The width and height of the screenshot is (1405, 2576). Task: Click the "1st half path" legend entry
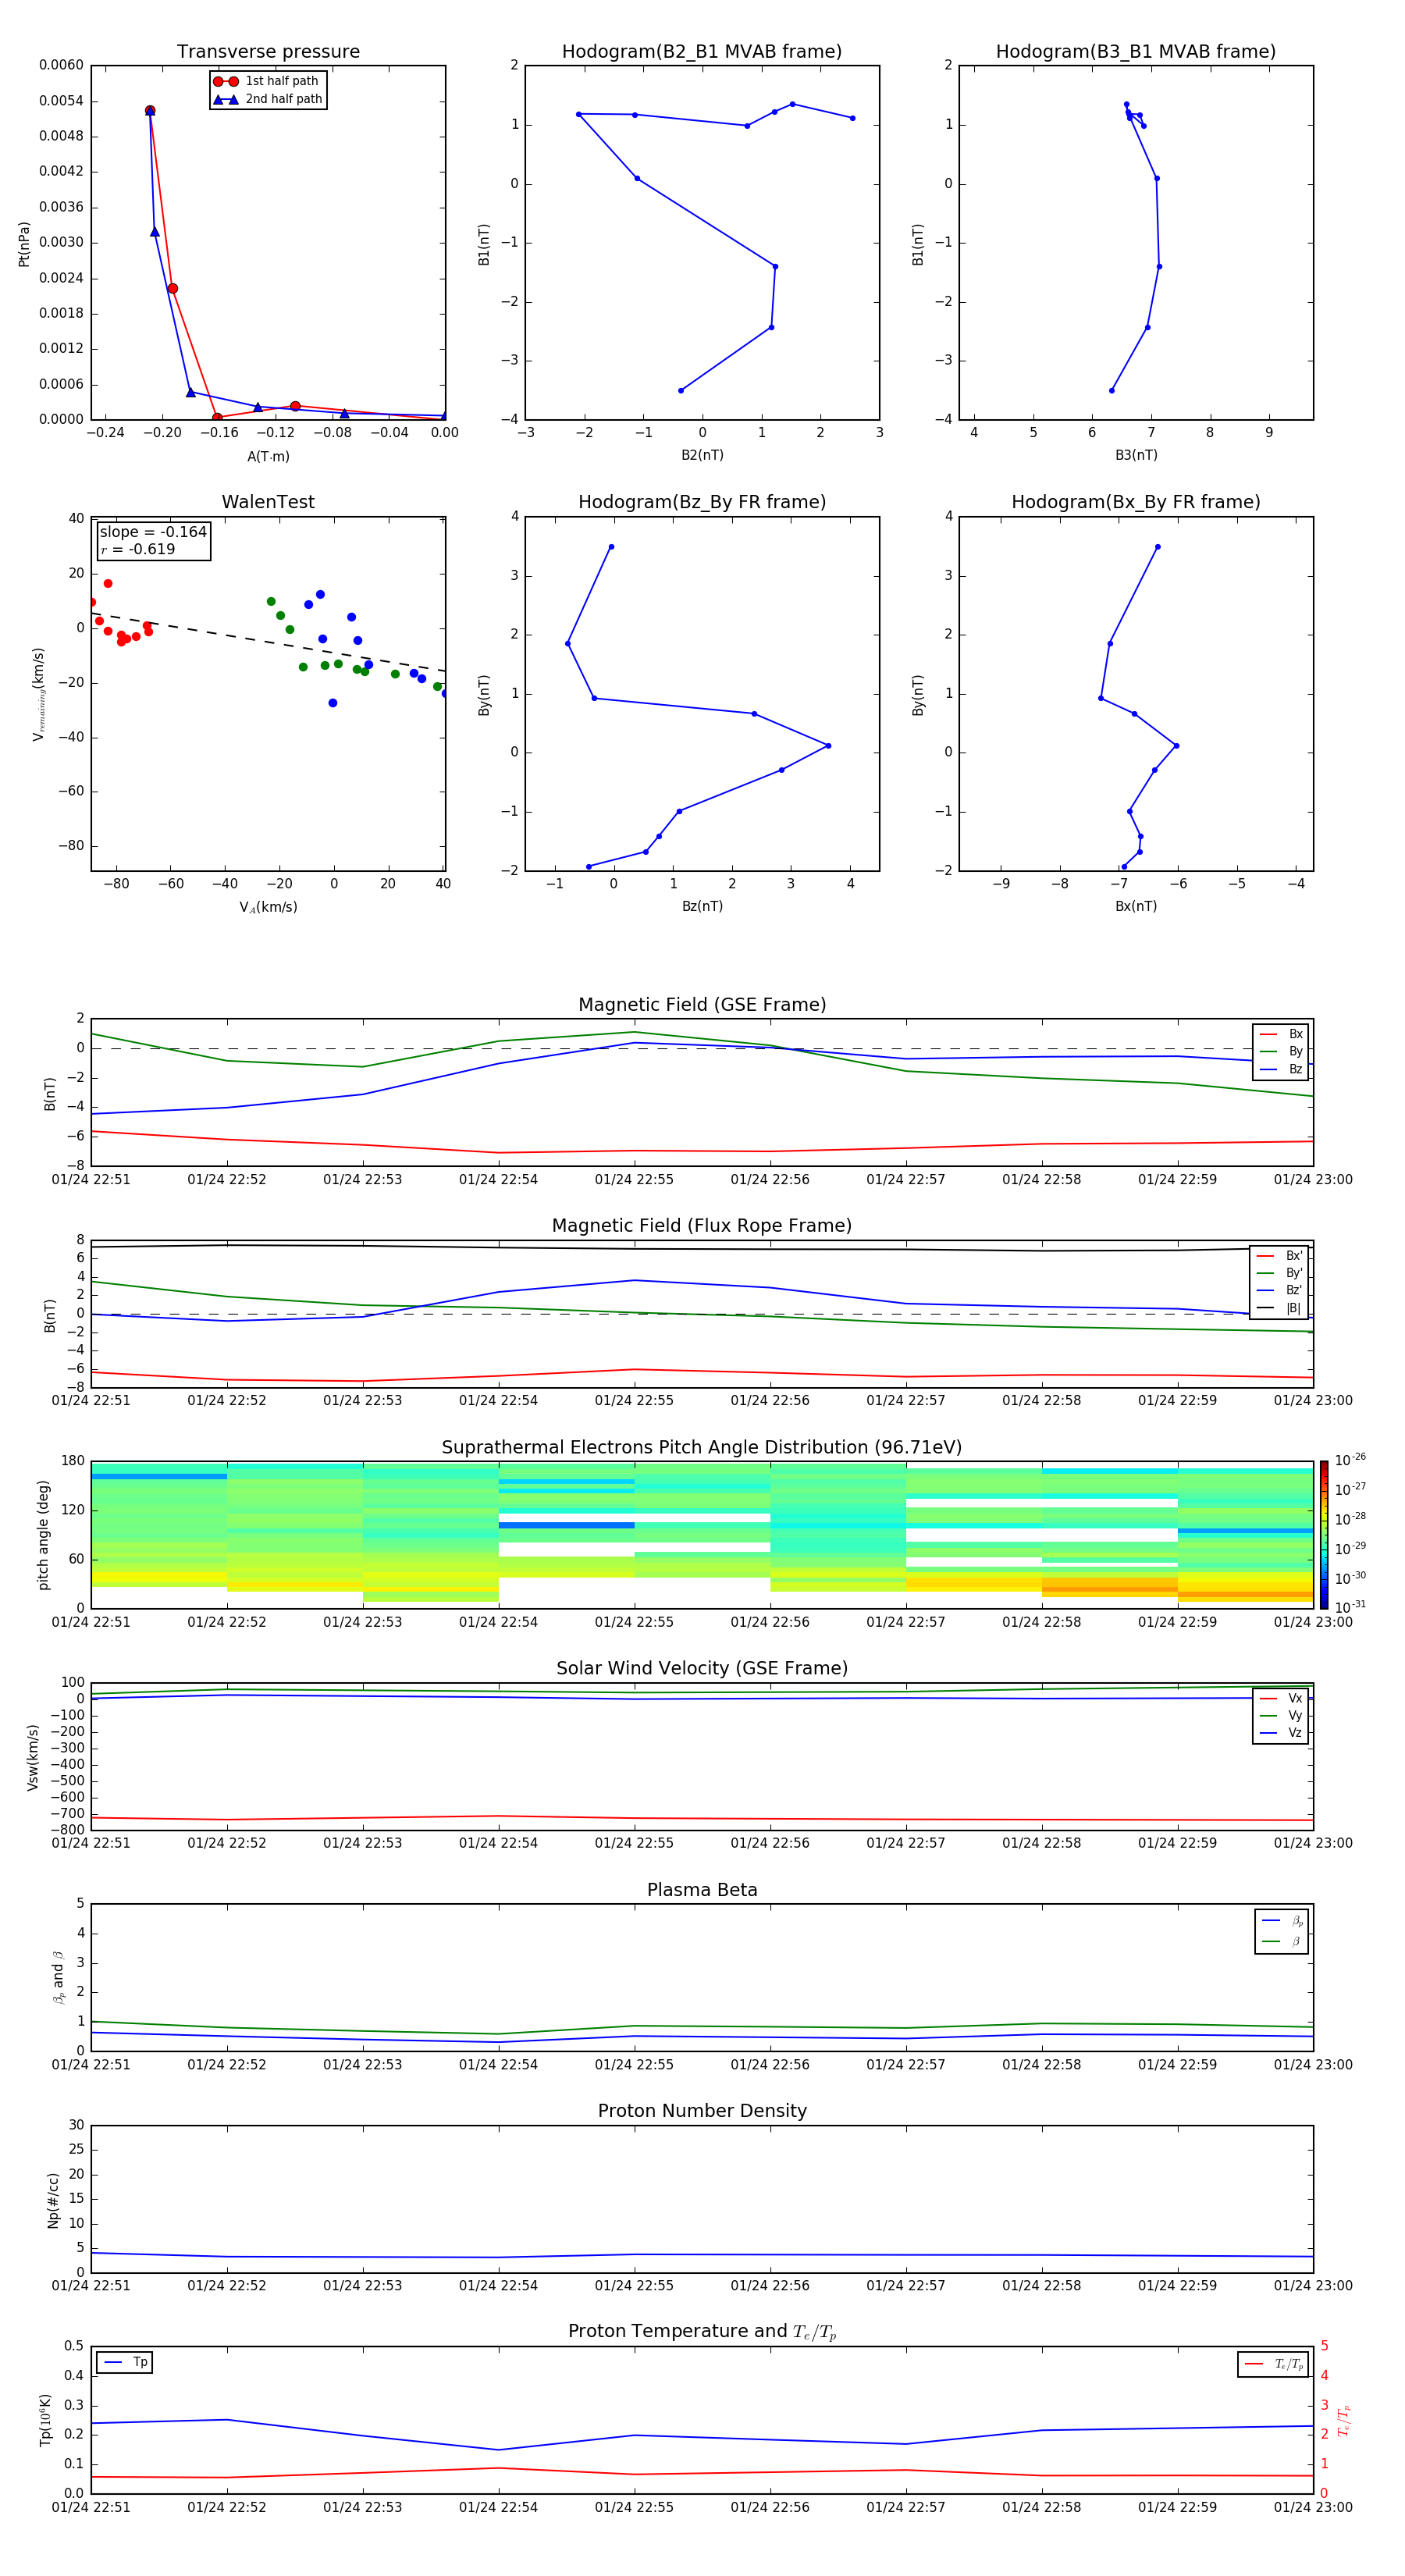268,81
